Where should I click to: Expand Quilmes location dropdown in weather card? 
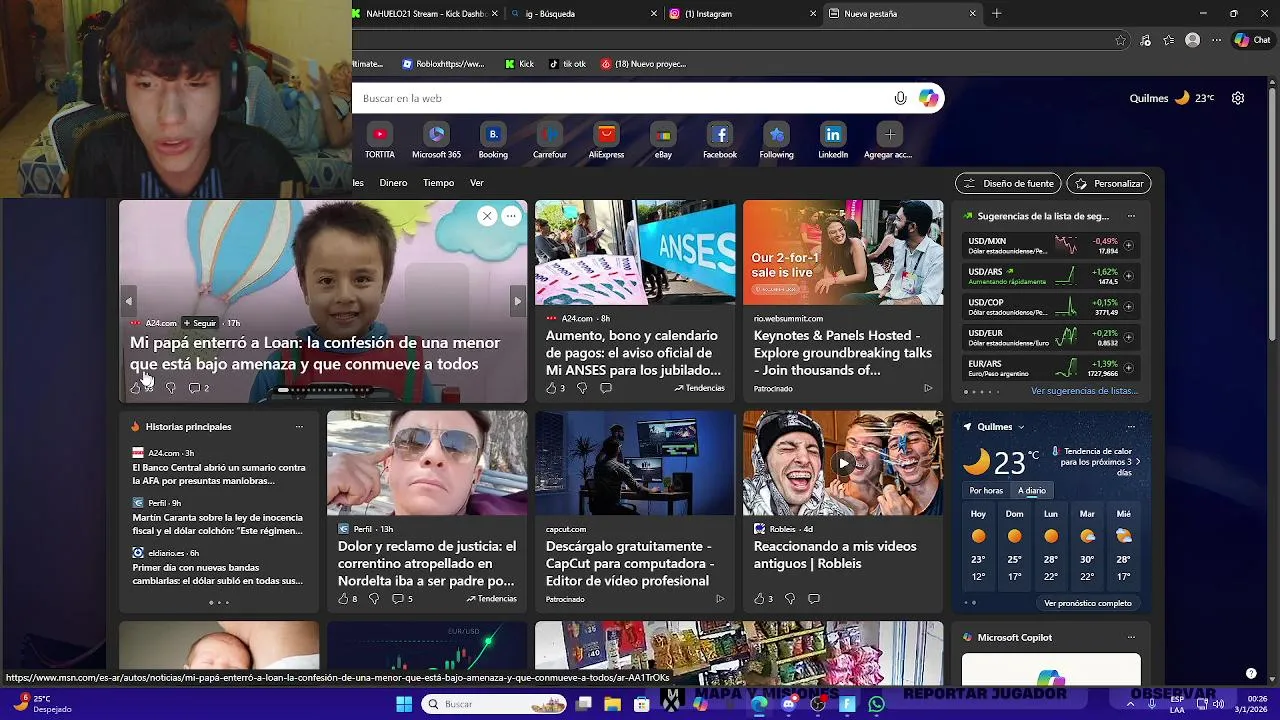coord(1021,427)
